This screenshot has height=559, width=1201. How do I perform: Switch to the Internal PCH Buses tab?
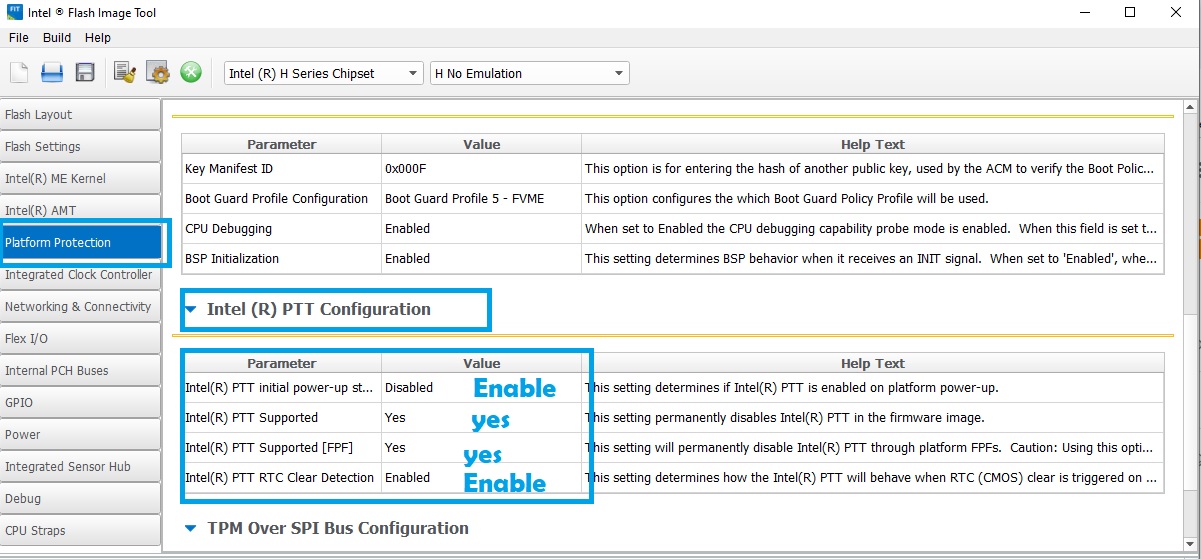[x=80, y=370]
